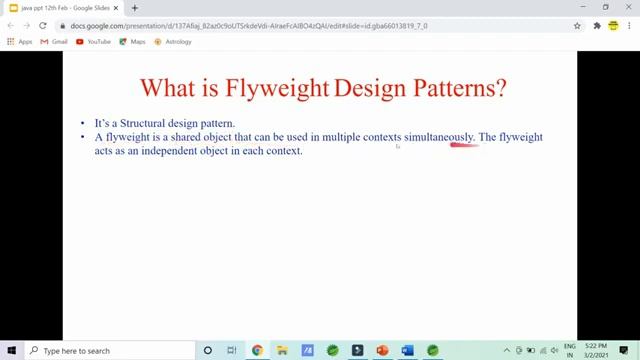This screenshot has height=360, width=640.
Task: Click the yellow extension icon in toolbar
Action: coord(613,26)
